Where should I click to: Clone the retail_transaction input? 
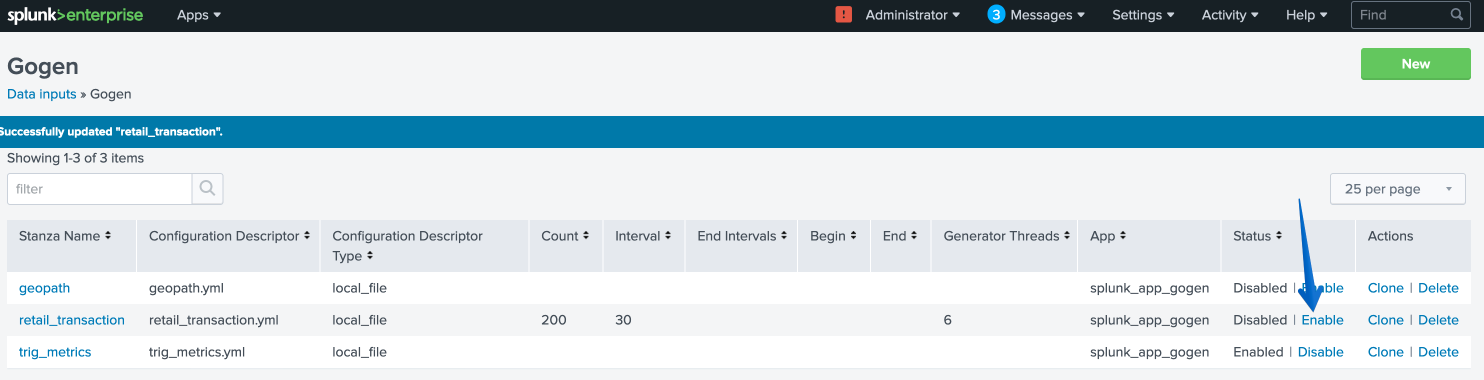click(x=1385, y=320)
